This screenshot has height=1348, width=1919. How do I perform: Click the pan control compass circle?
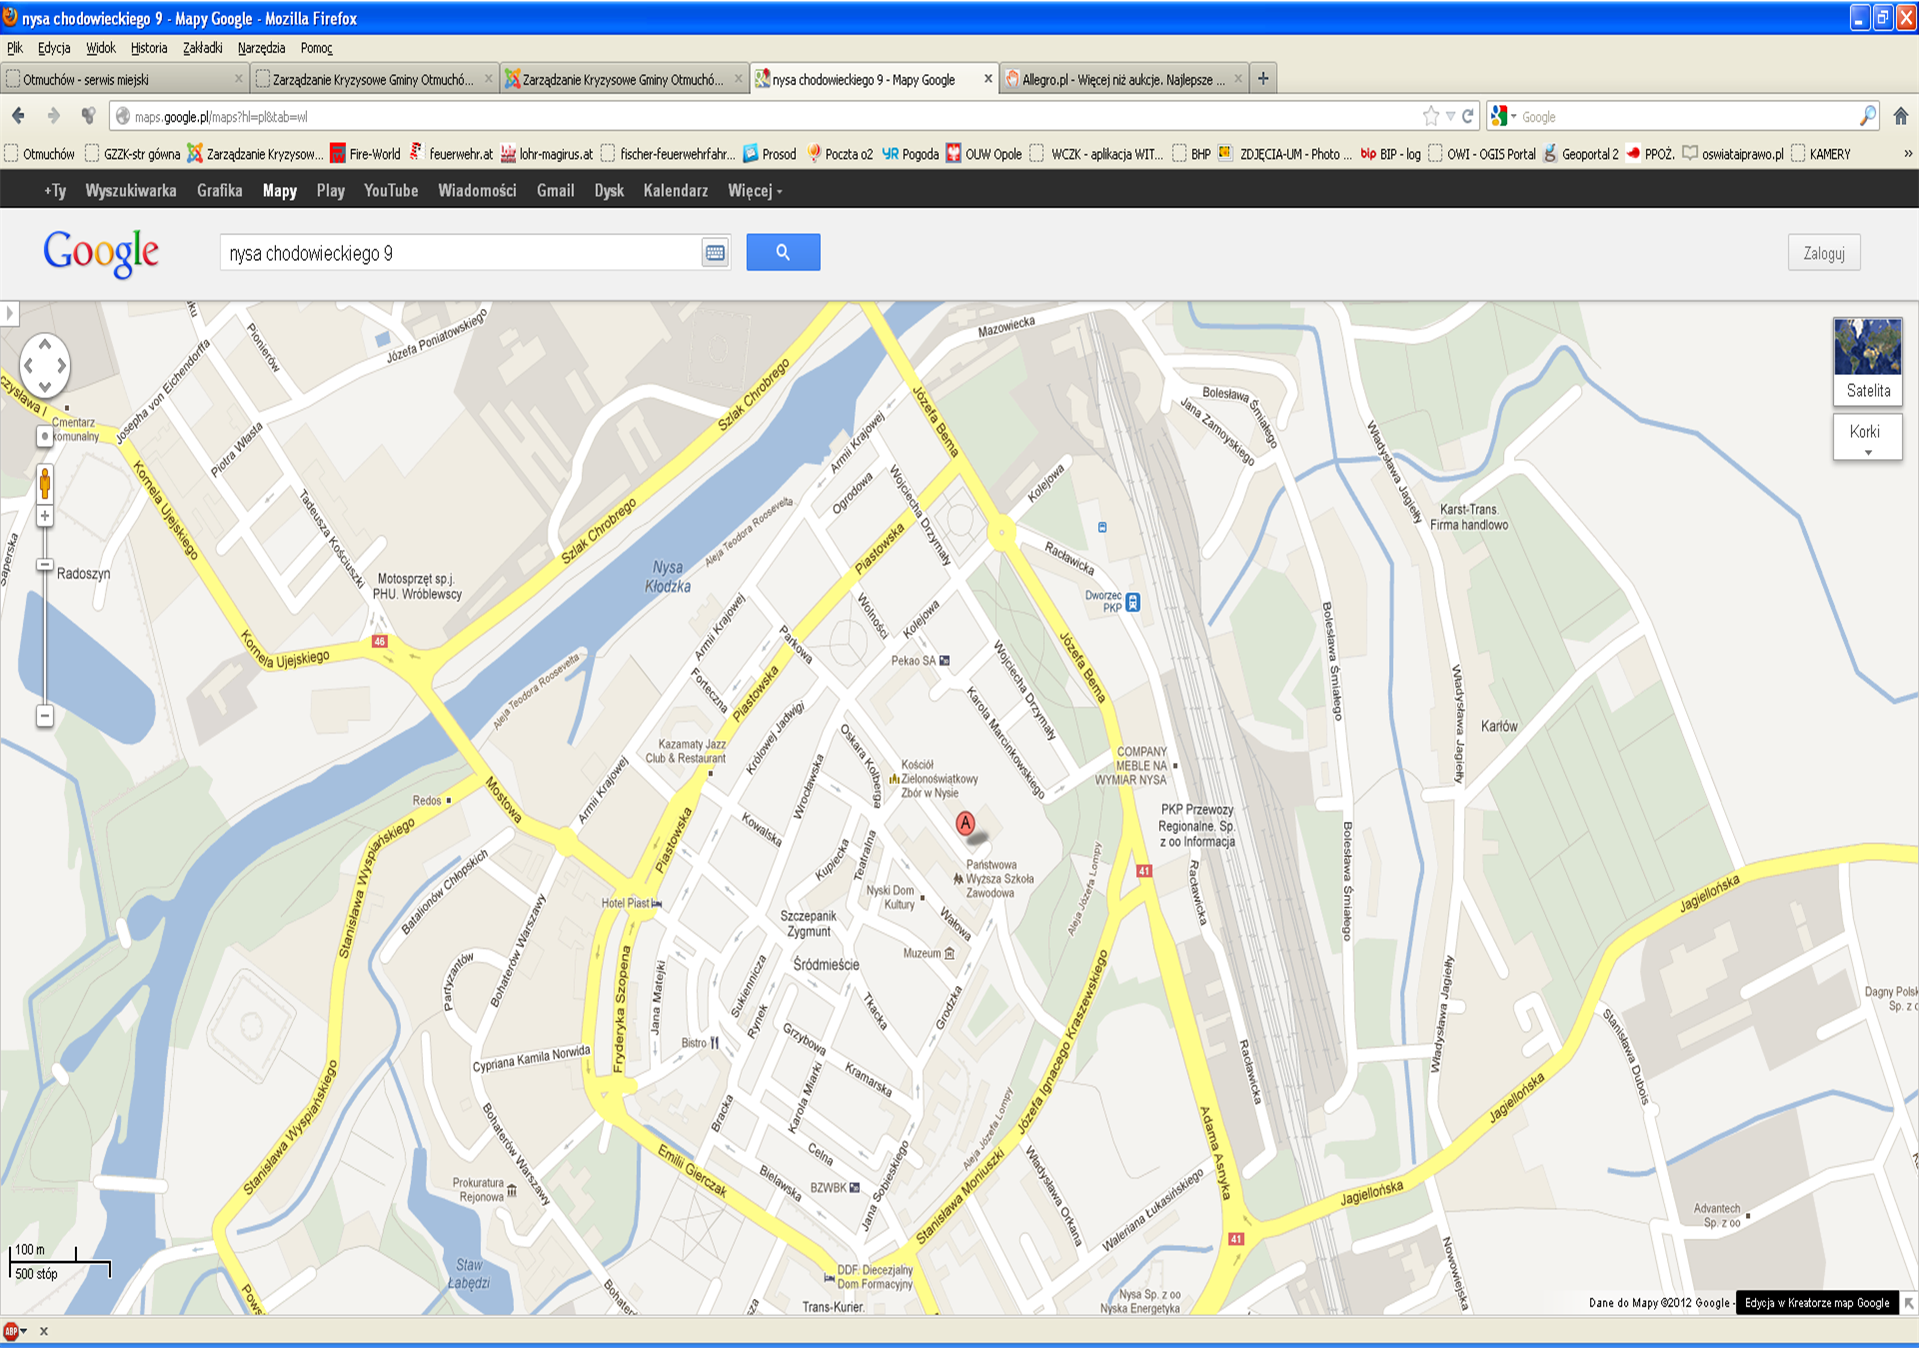45,365
